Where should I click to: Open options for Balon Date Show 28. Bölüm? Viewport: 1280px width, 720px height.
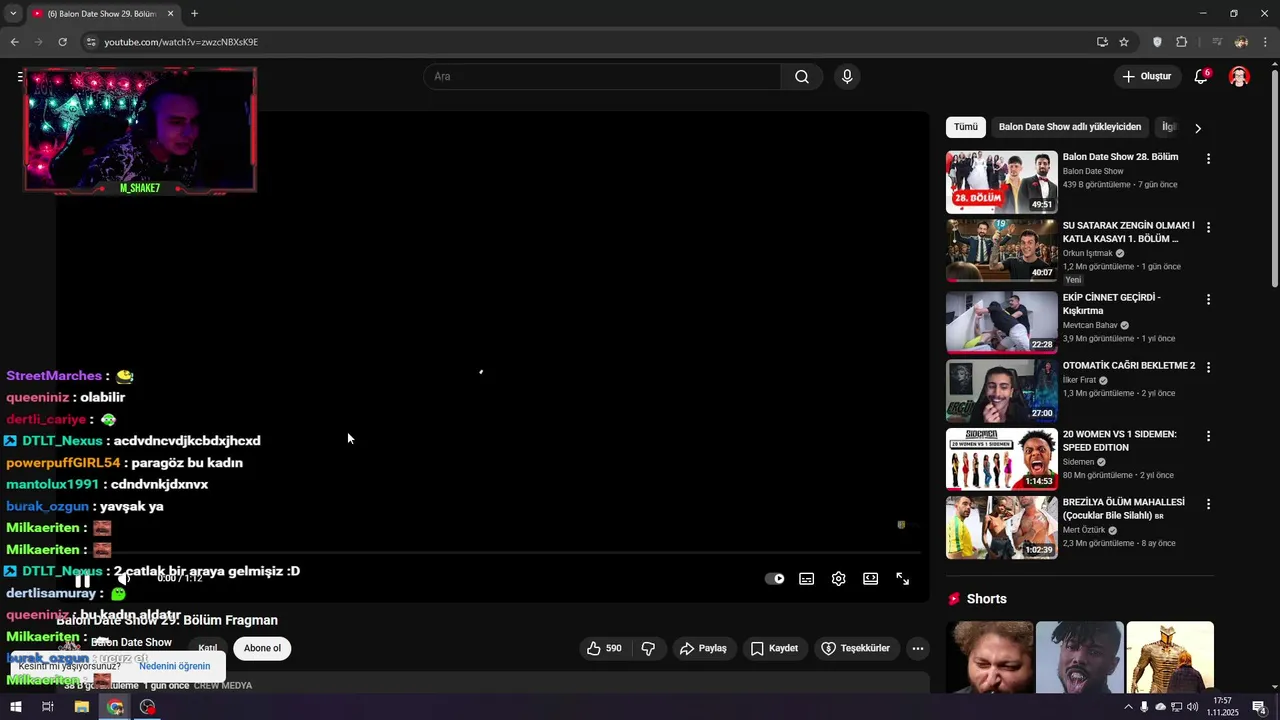click(x=1208, y=159)
